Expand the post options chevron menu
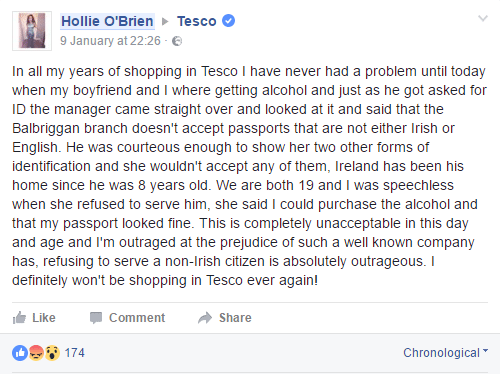 [x=483, y=18]
